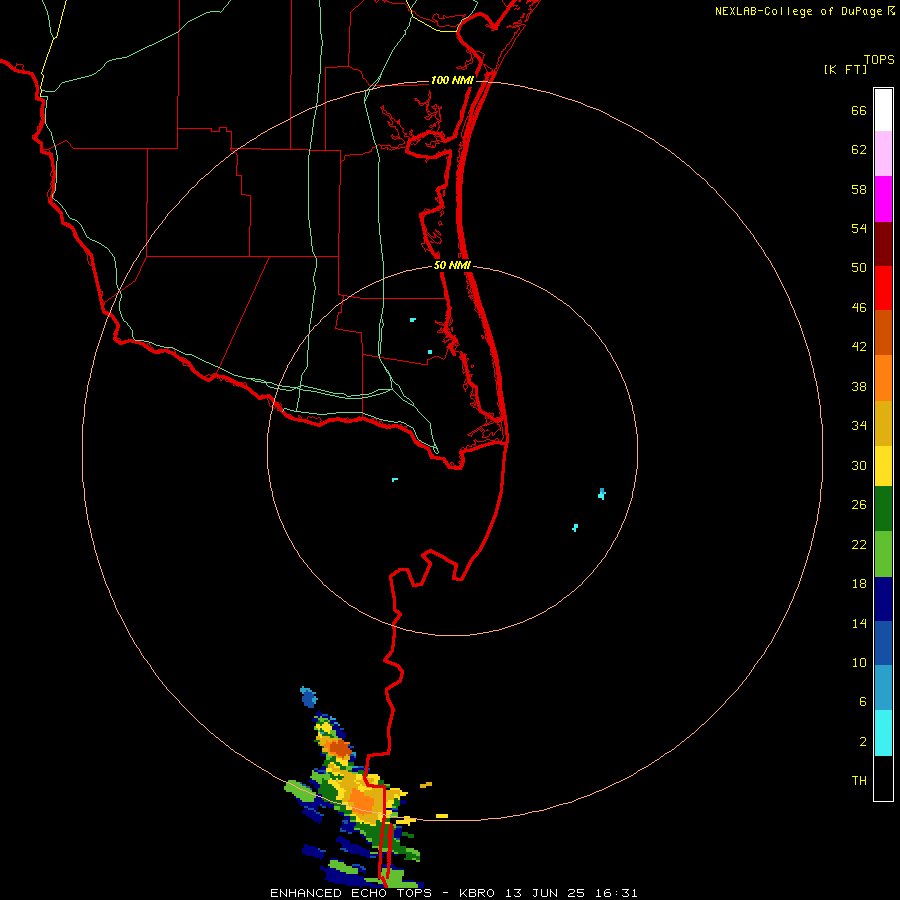Click the 100 NMI range ring label

452,80
